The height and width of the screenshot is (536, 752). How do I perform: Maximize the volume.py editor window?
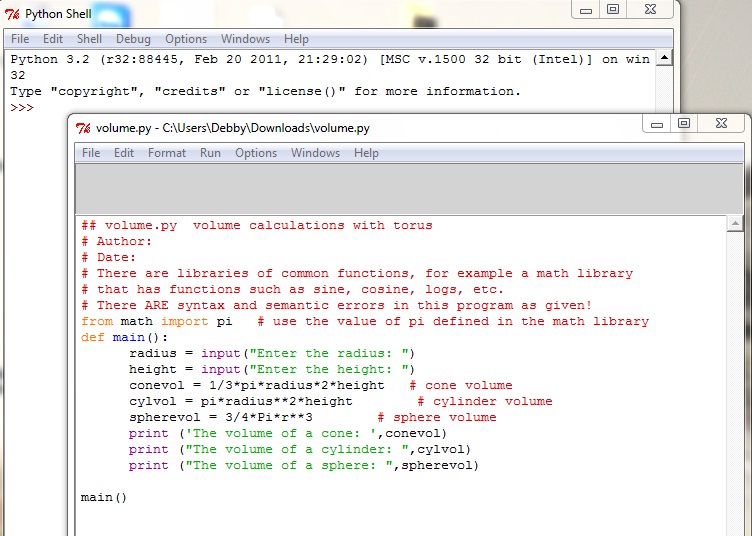[x=683, y=124]
